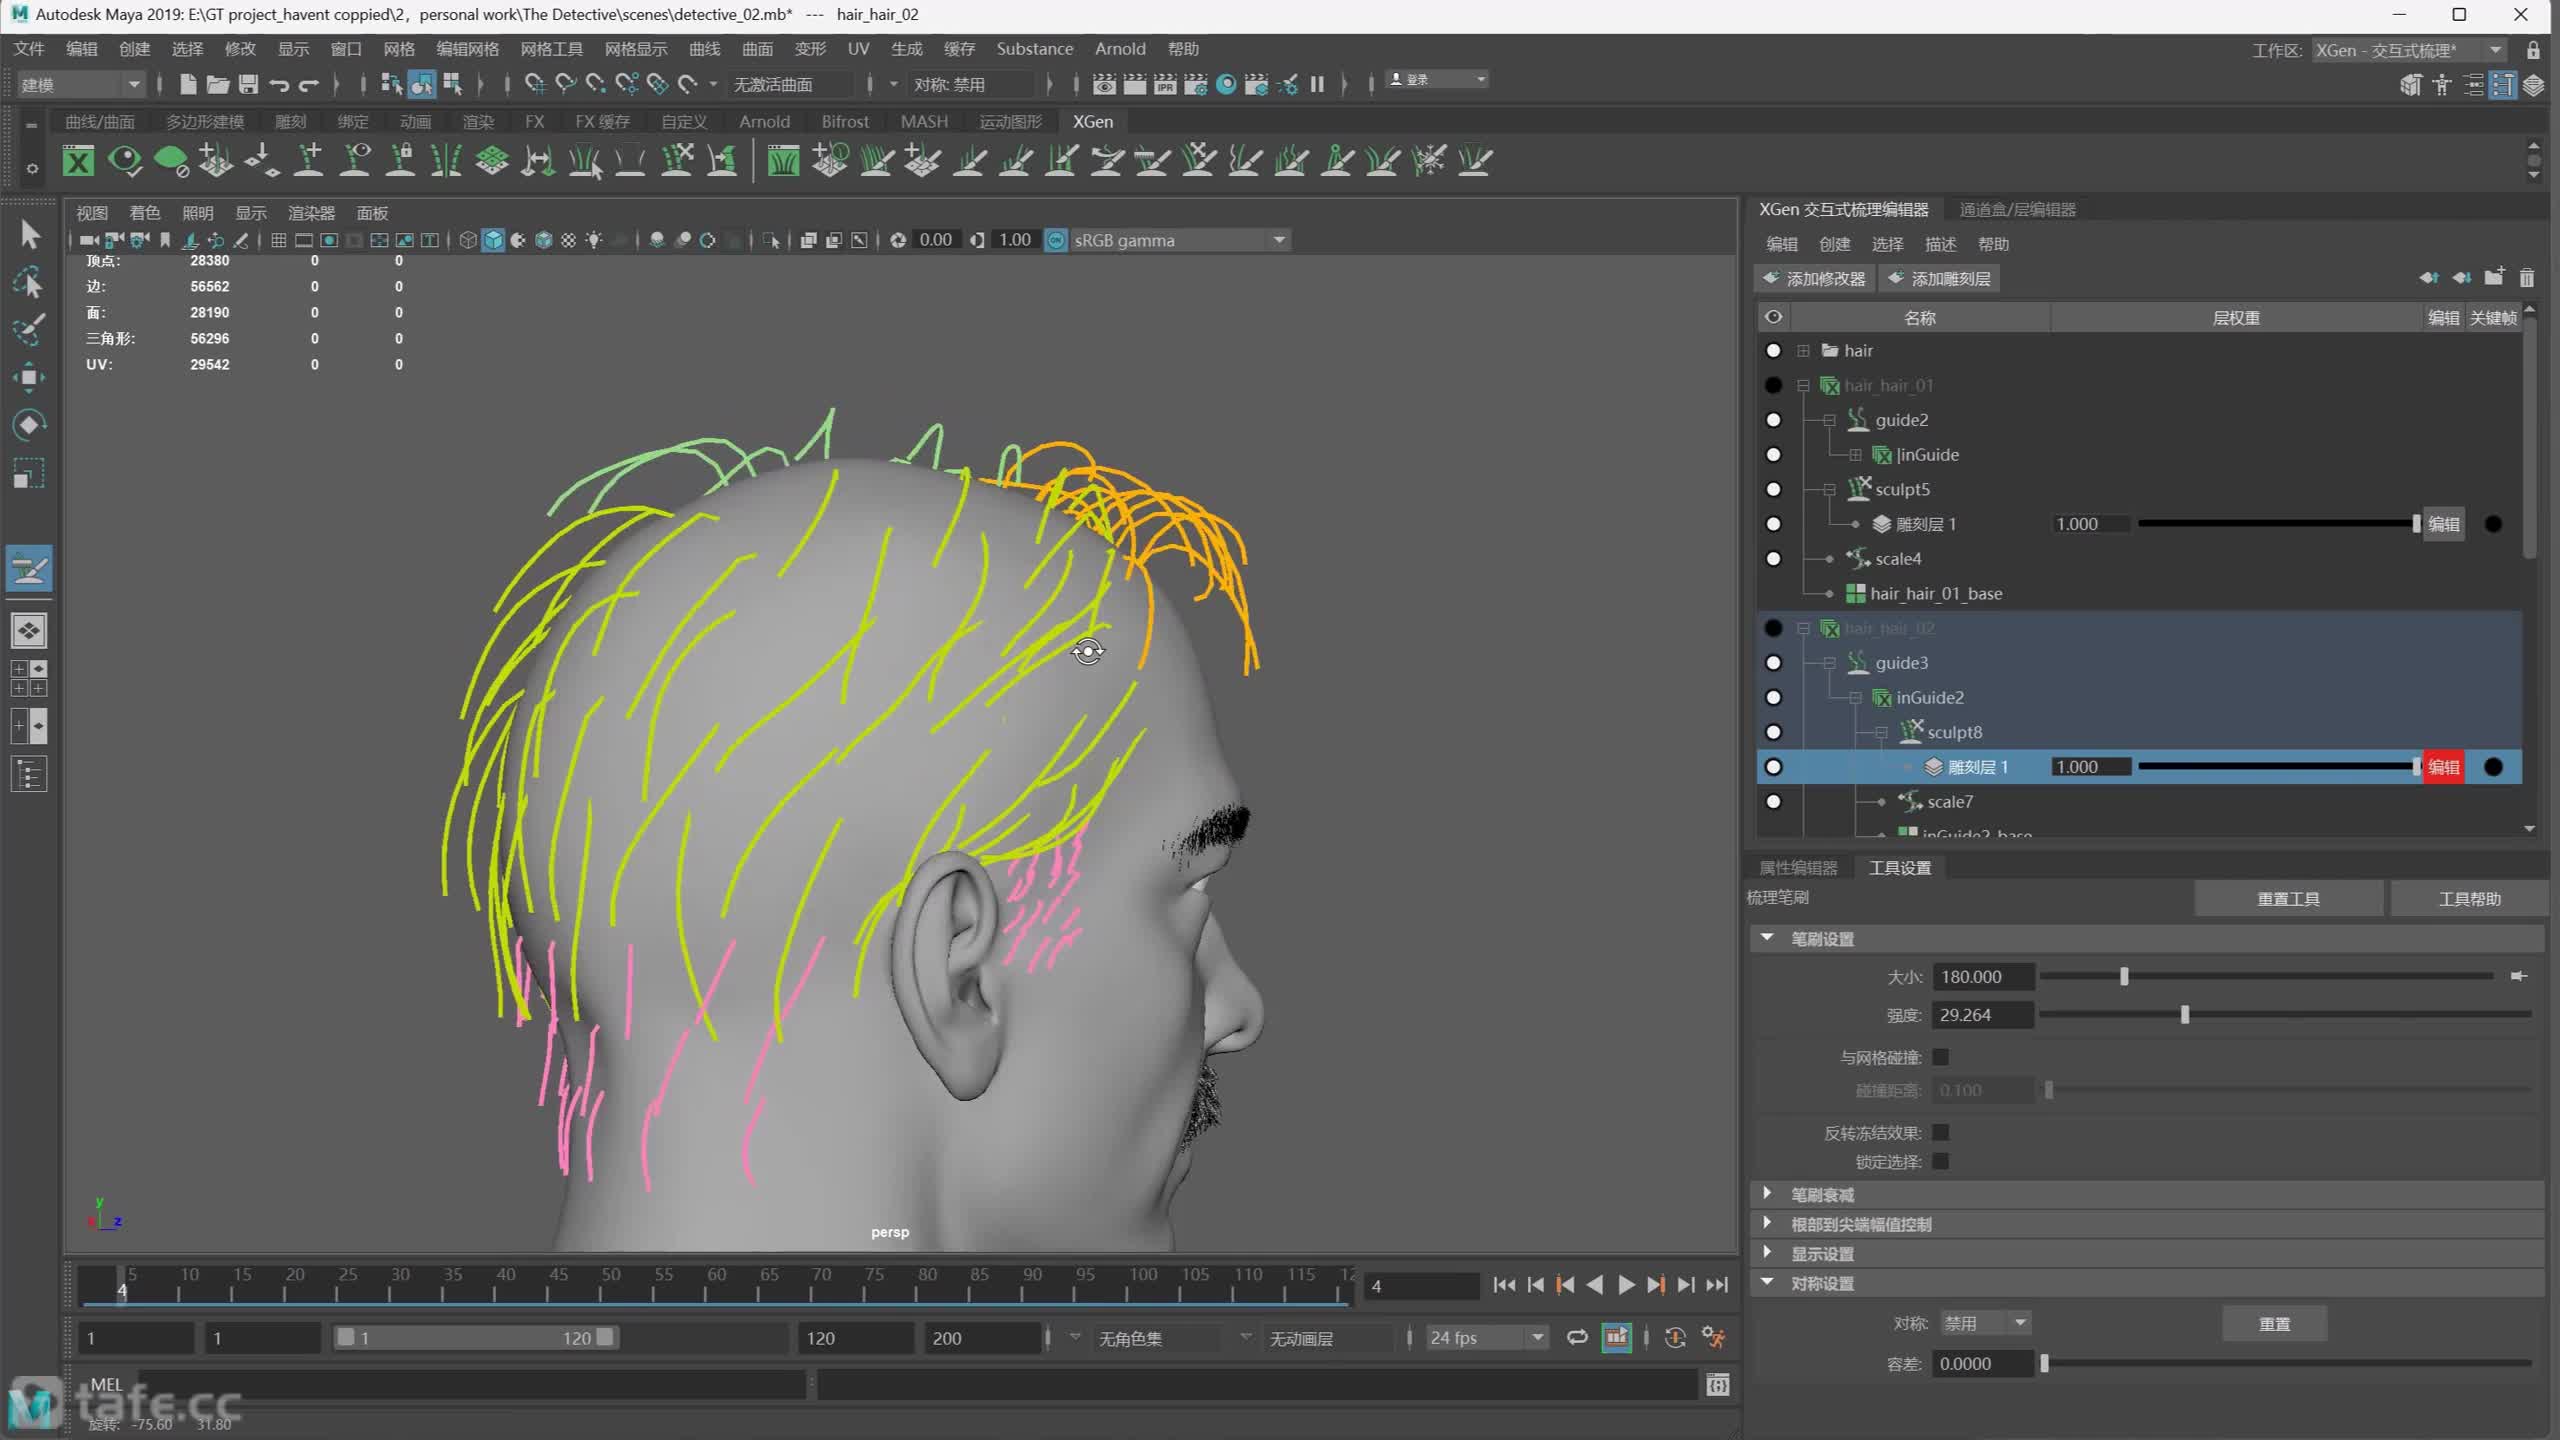Toggle visibility of guide2 modifier
The height and width of the screenshot is (1440, 2560).
click(1773, 420)
